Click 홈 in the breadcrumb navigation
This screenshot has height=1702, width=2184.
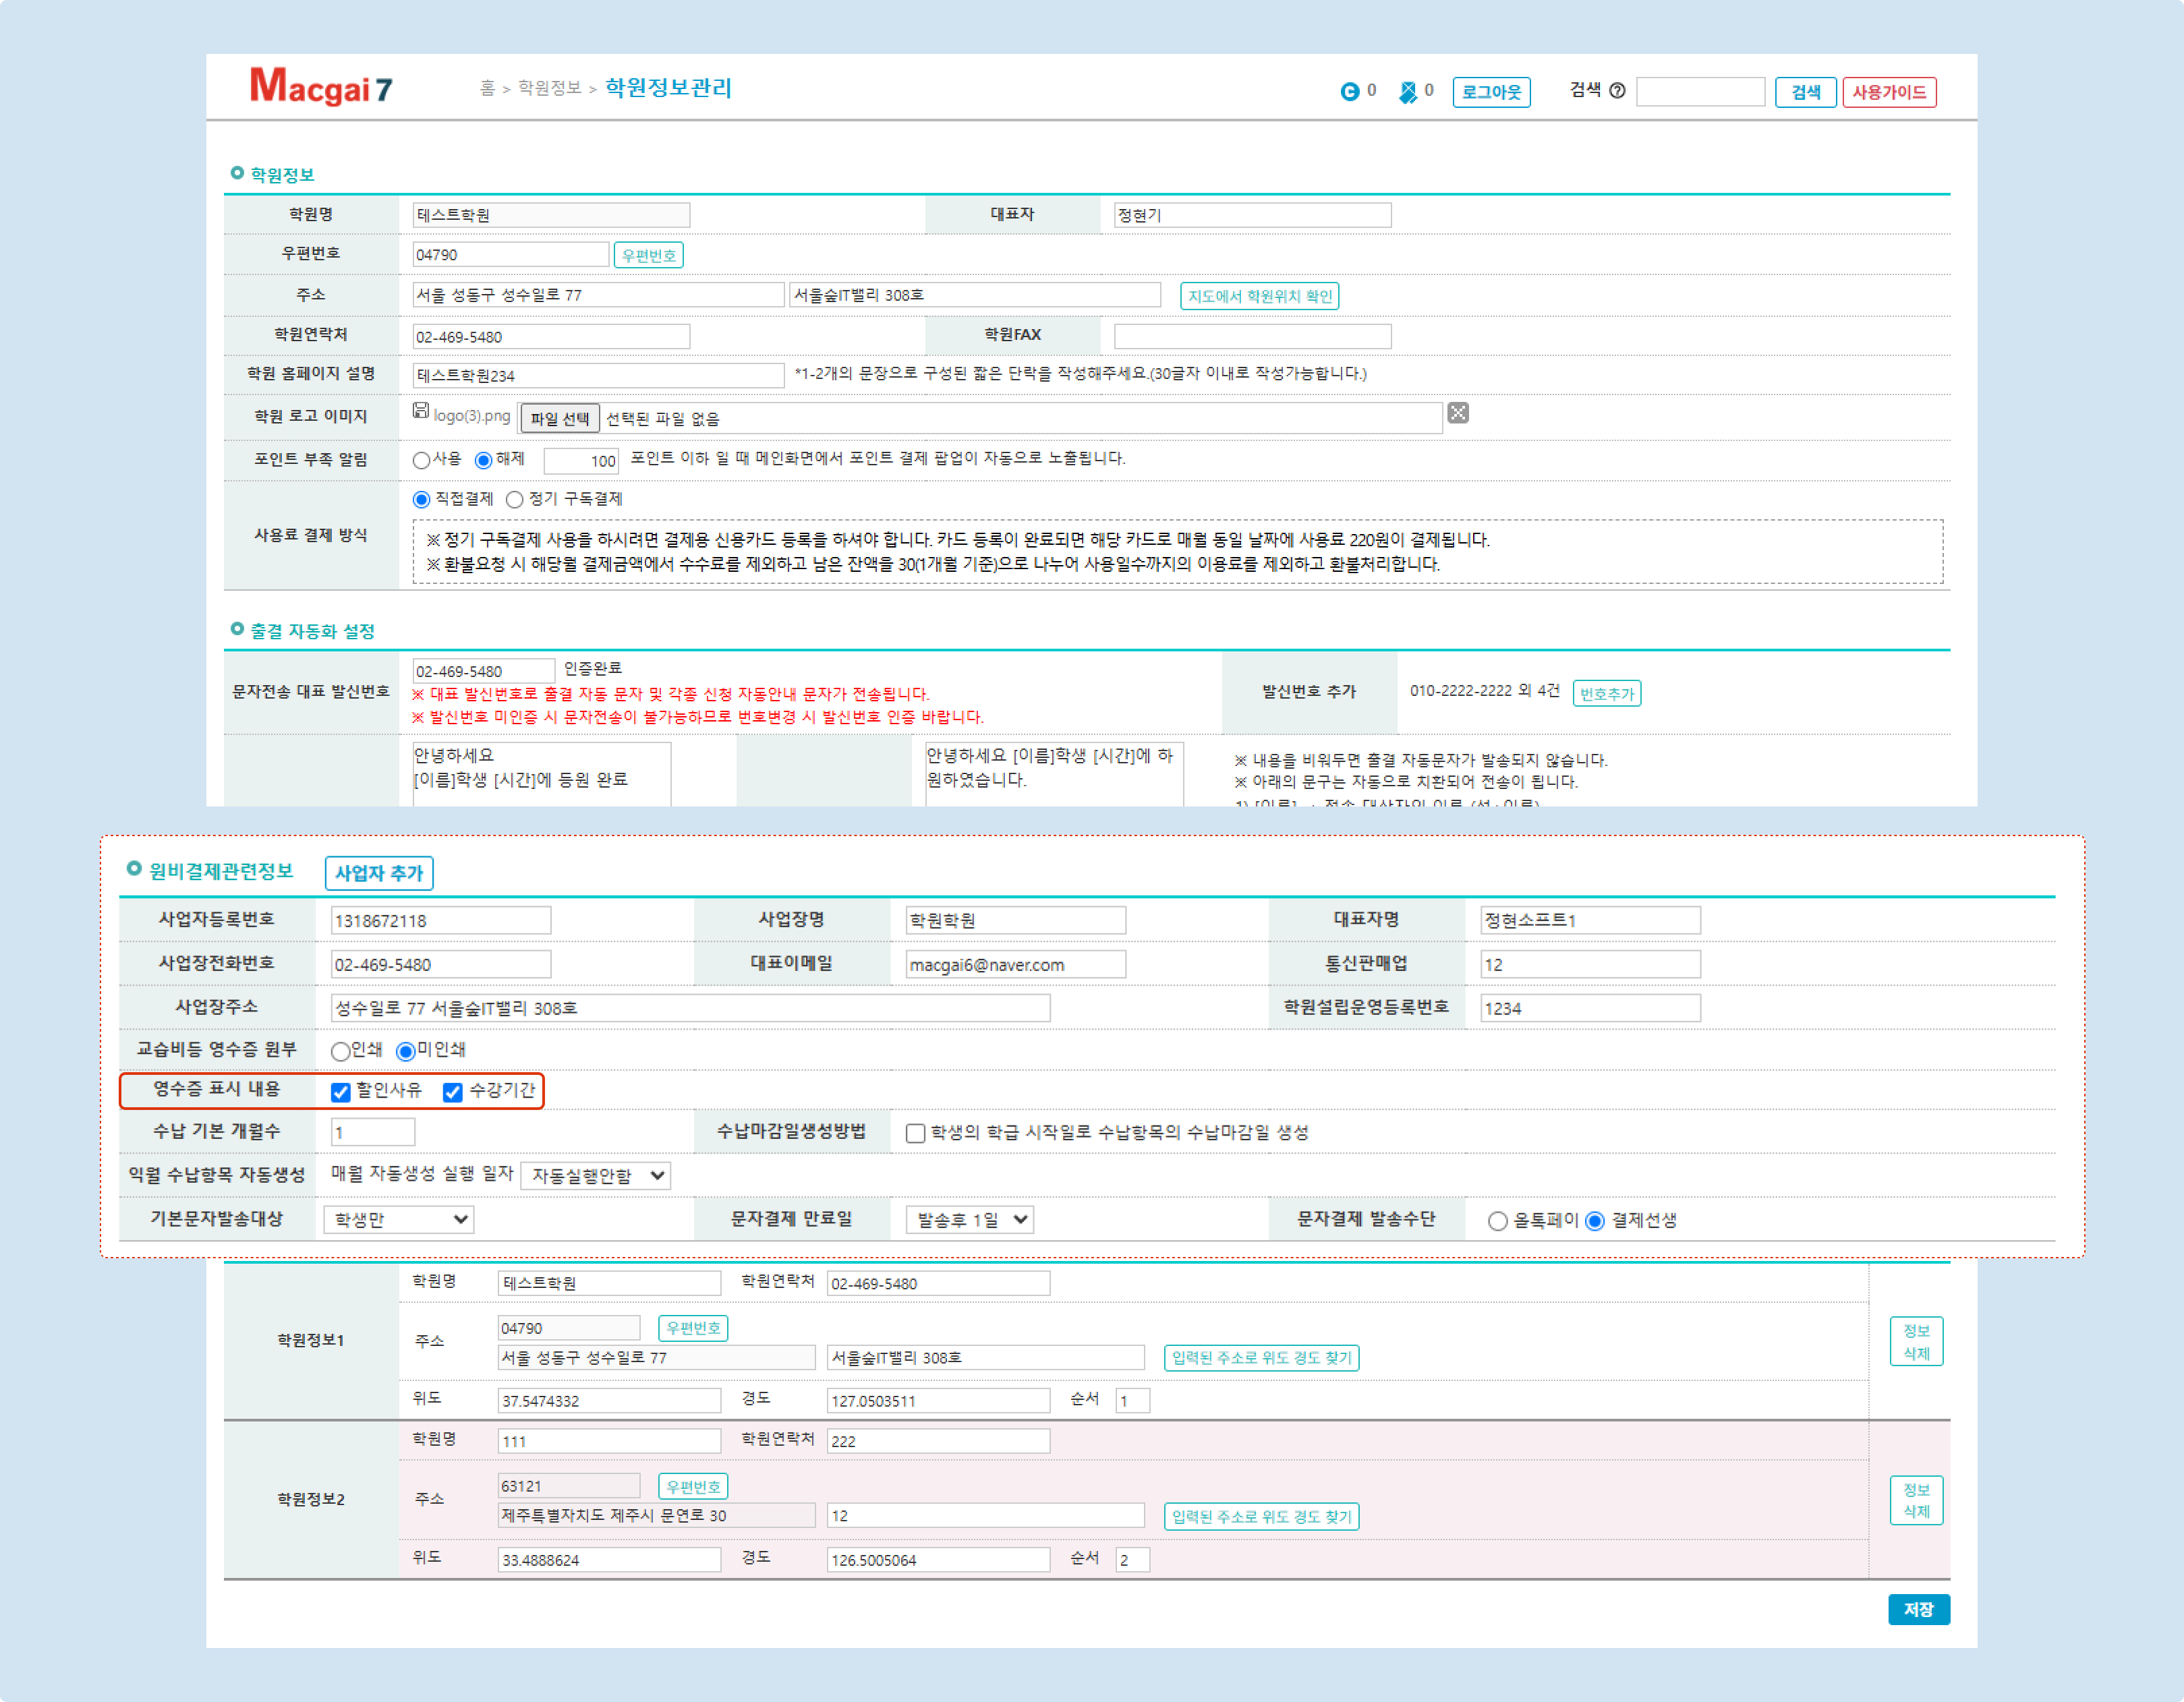pos(487,89)
